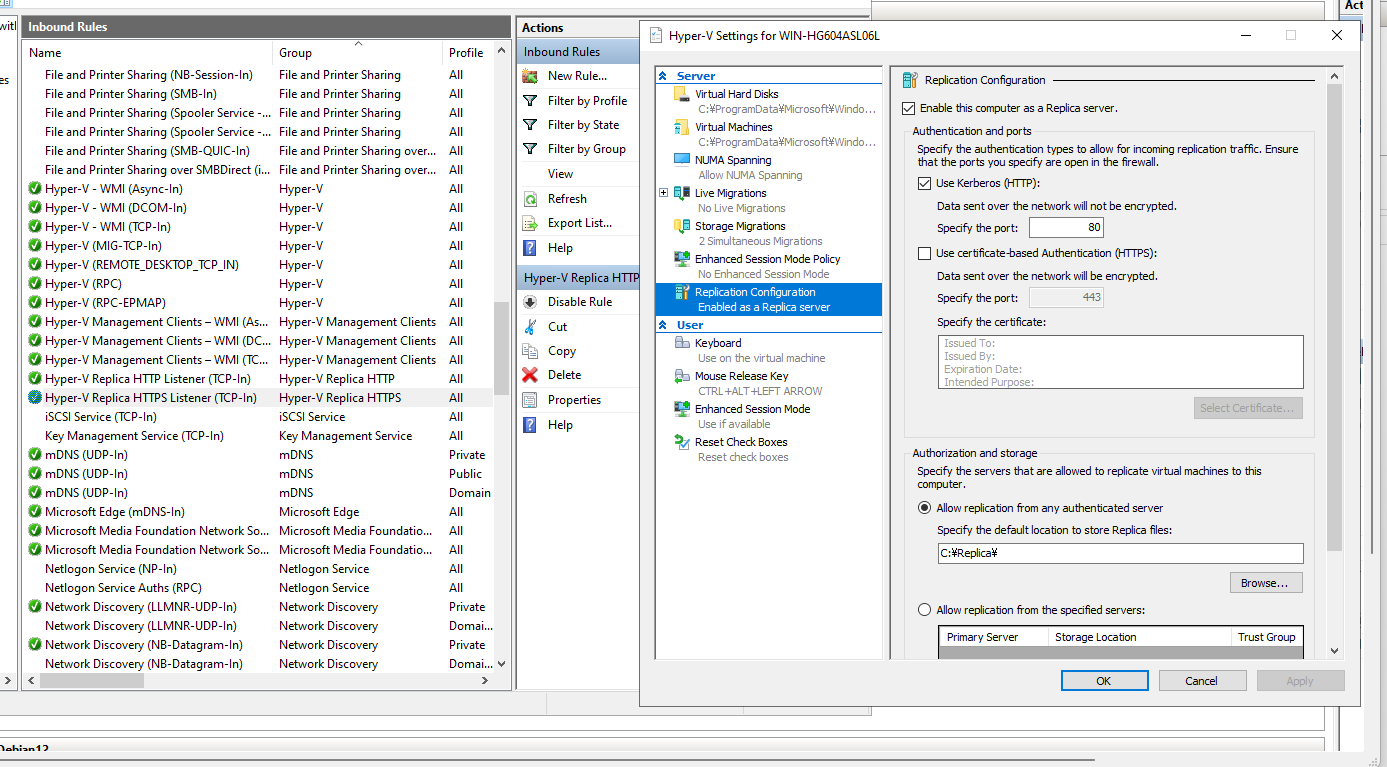
Task: Select Key Management Service (TCP-In) rule
Action: pos(258,436)
